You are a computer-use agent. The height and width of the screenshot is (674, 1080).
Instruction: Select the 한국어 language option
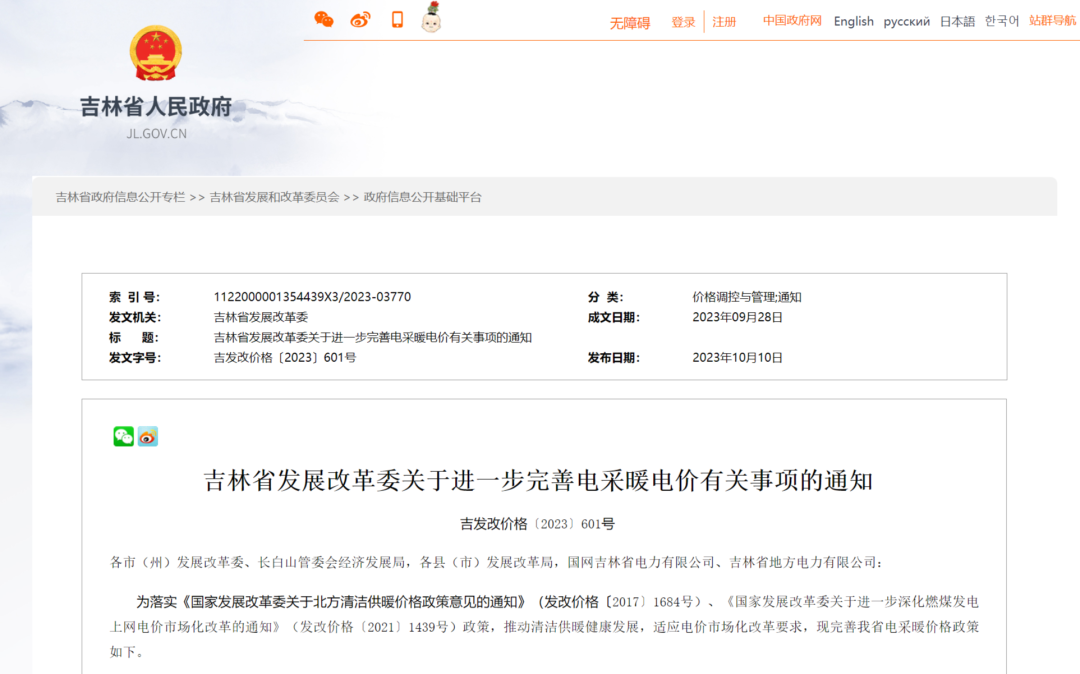1002,21
